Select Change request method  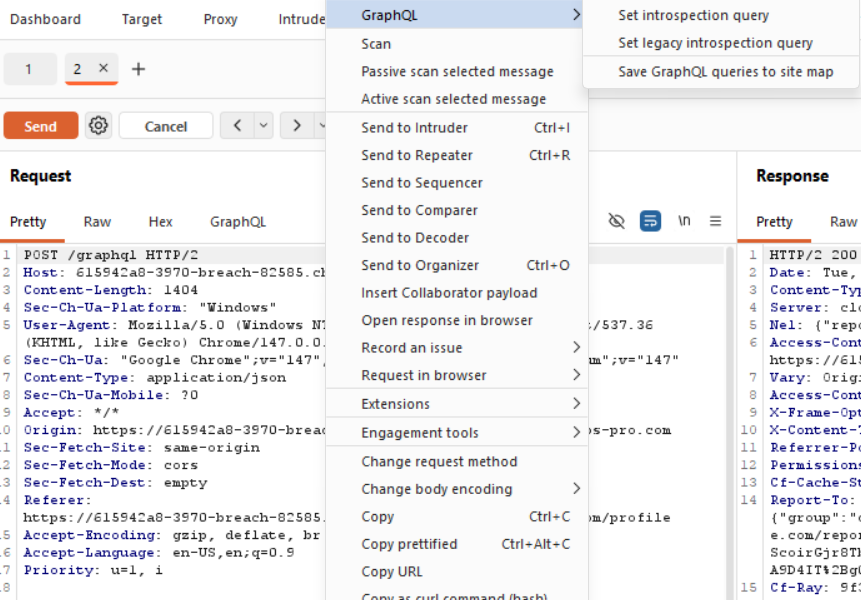pos(455,462)
